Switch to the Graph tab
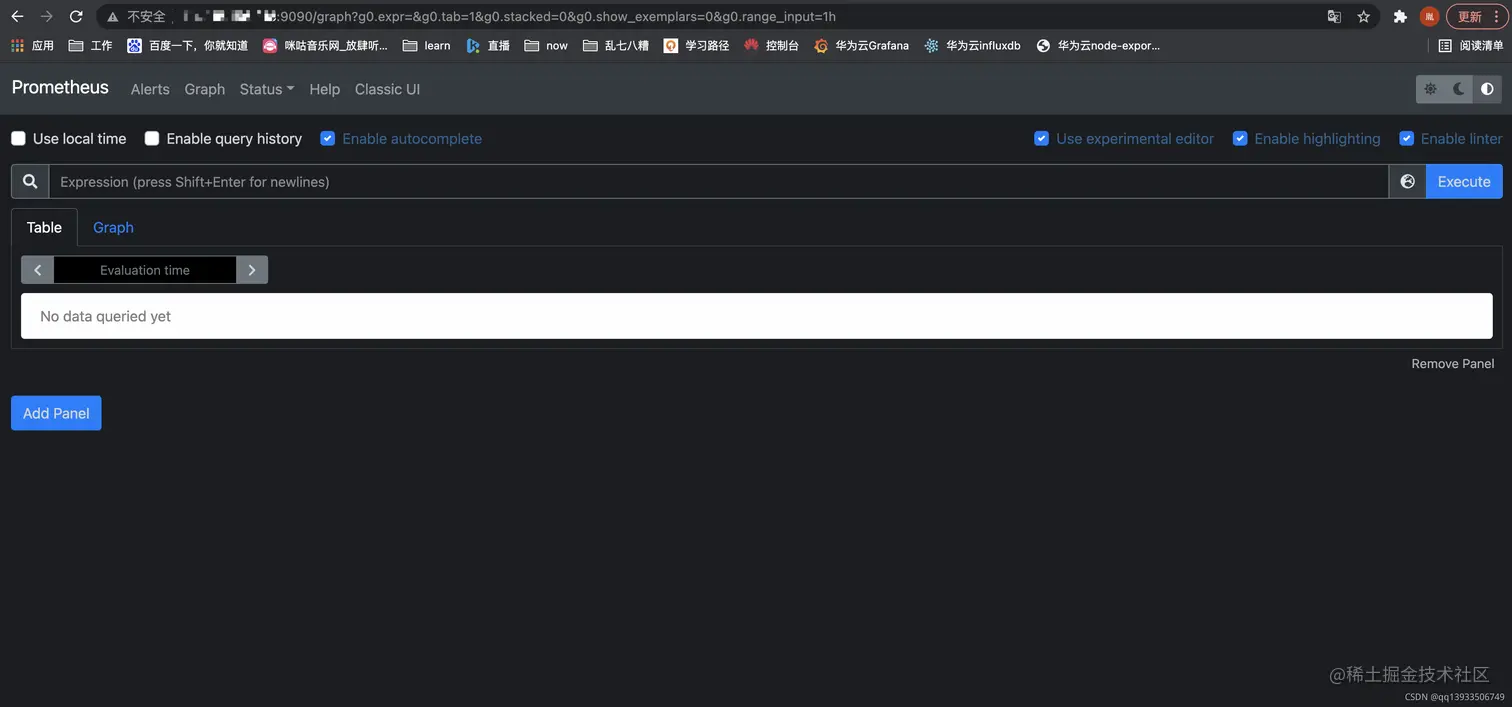This screenshot has height=707, width=1512. [x=113, y=227]
